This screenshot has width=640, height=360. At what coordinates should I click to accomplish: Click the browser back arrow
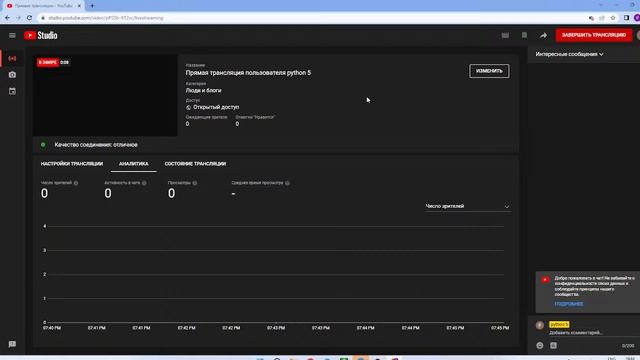pyautogui.click(x=7, y=18)
